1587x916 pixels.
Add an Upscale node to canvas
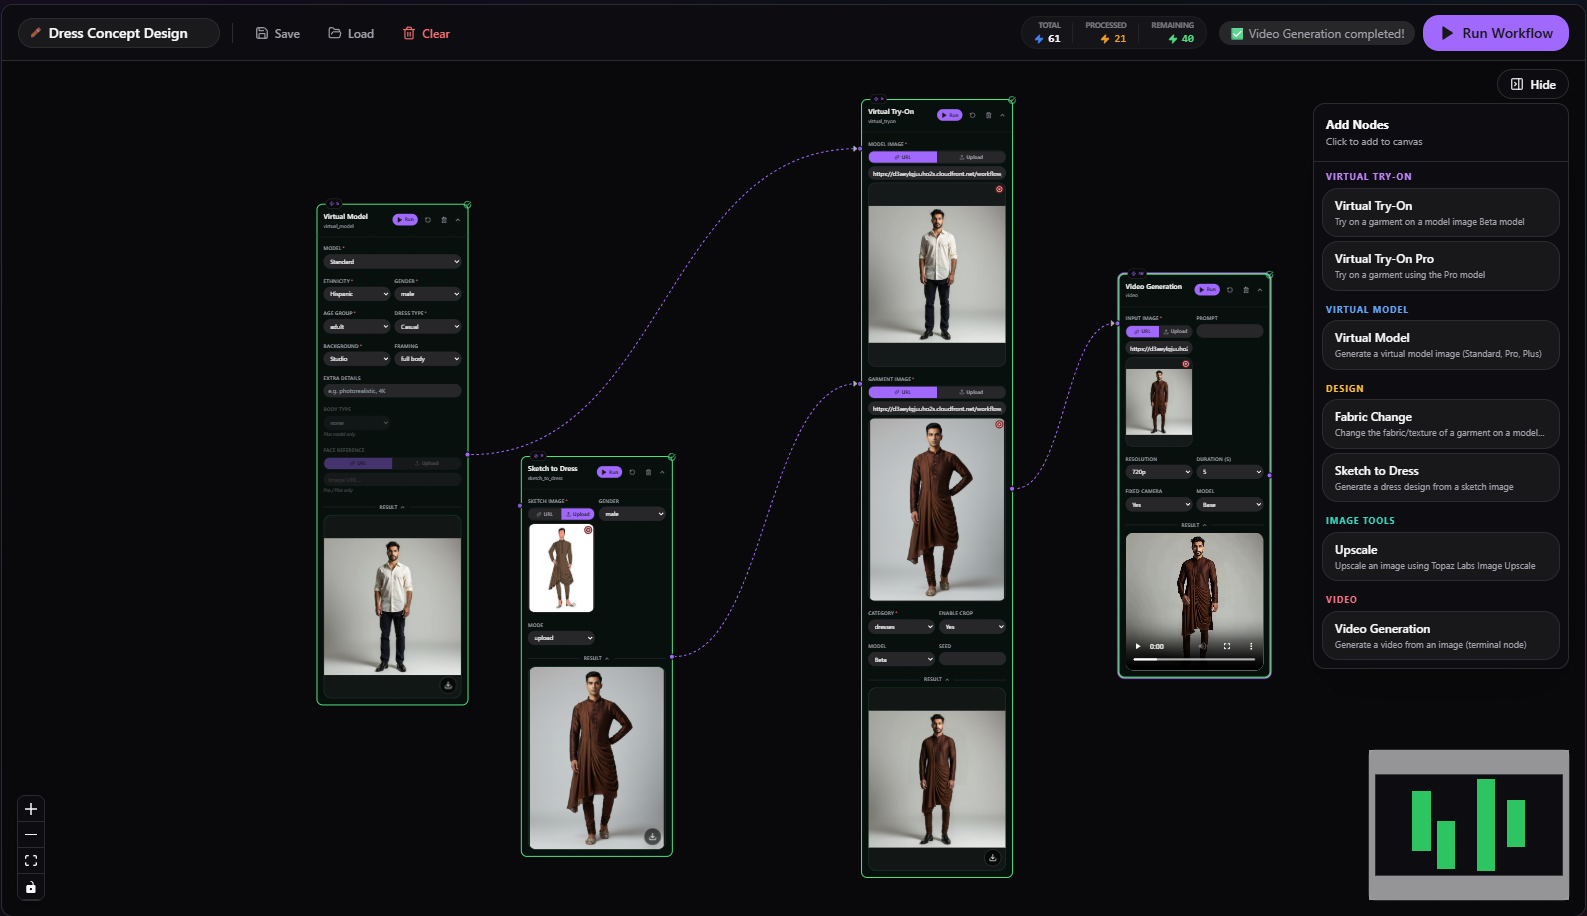(1436, 557)
